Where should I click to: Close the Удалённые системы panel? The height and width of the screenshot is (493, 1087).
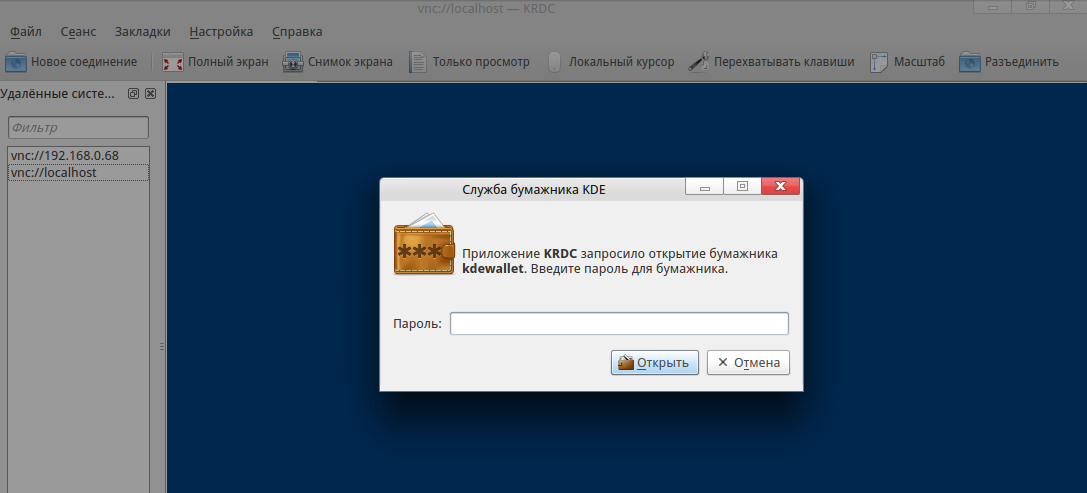(150, 94)
